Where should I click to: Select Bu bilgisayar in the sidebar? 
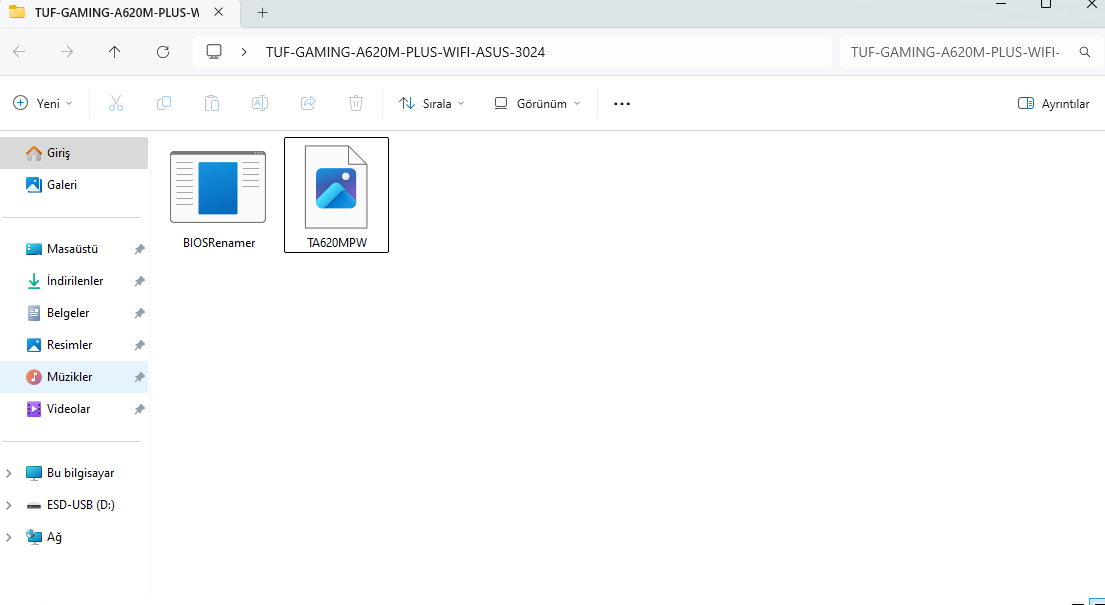pyautogui.click(x=80, y=473)
